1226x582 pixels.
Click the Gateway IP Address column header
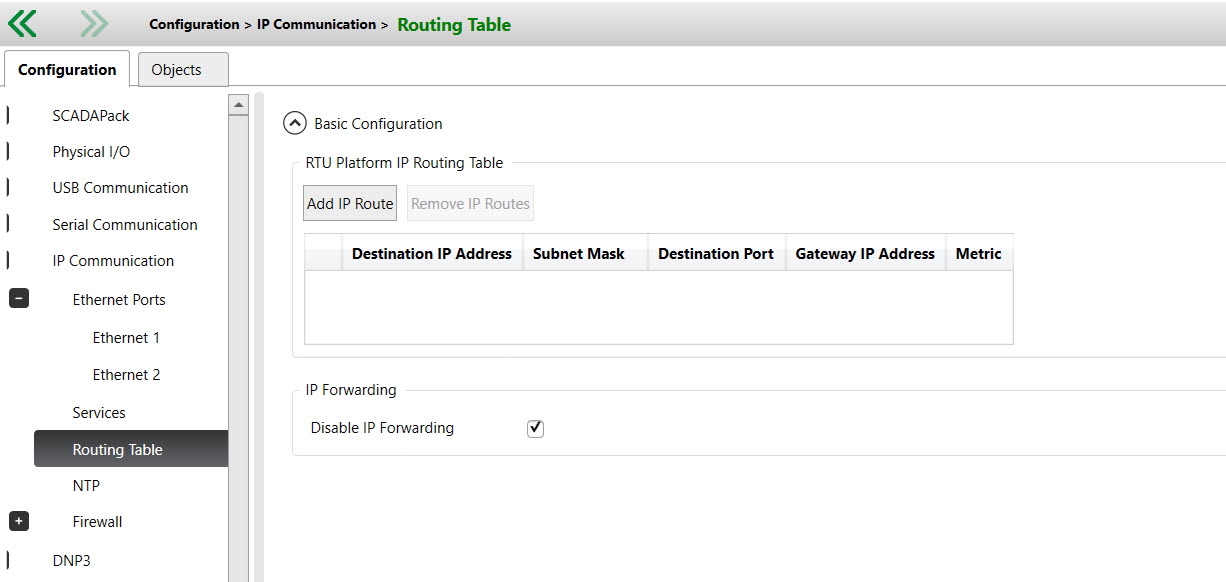click(x=866, y=253)
